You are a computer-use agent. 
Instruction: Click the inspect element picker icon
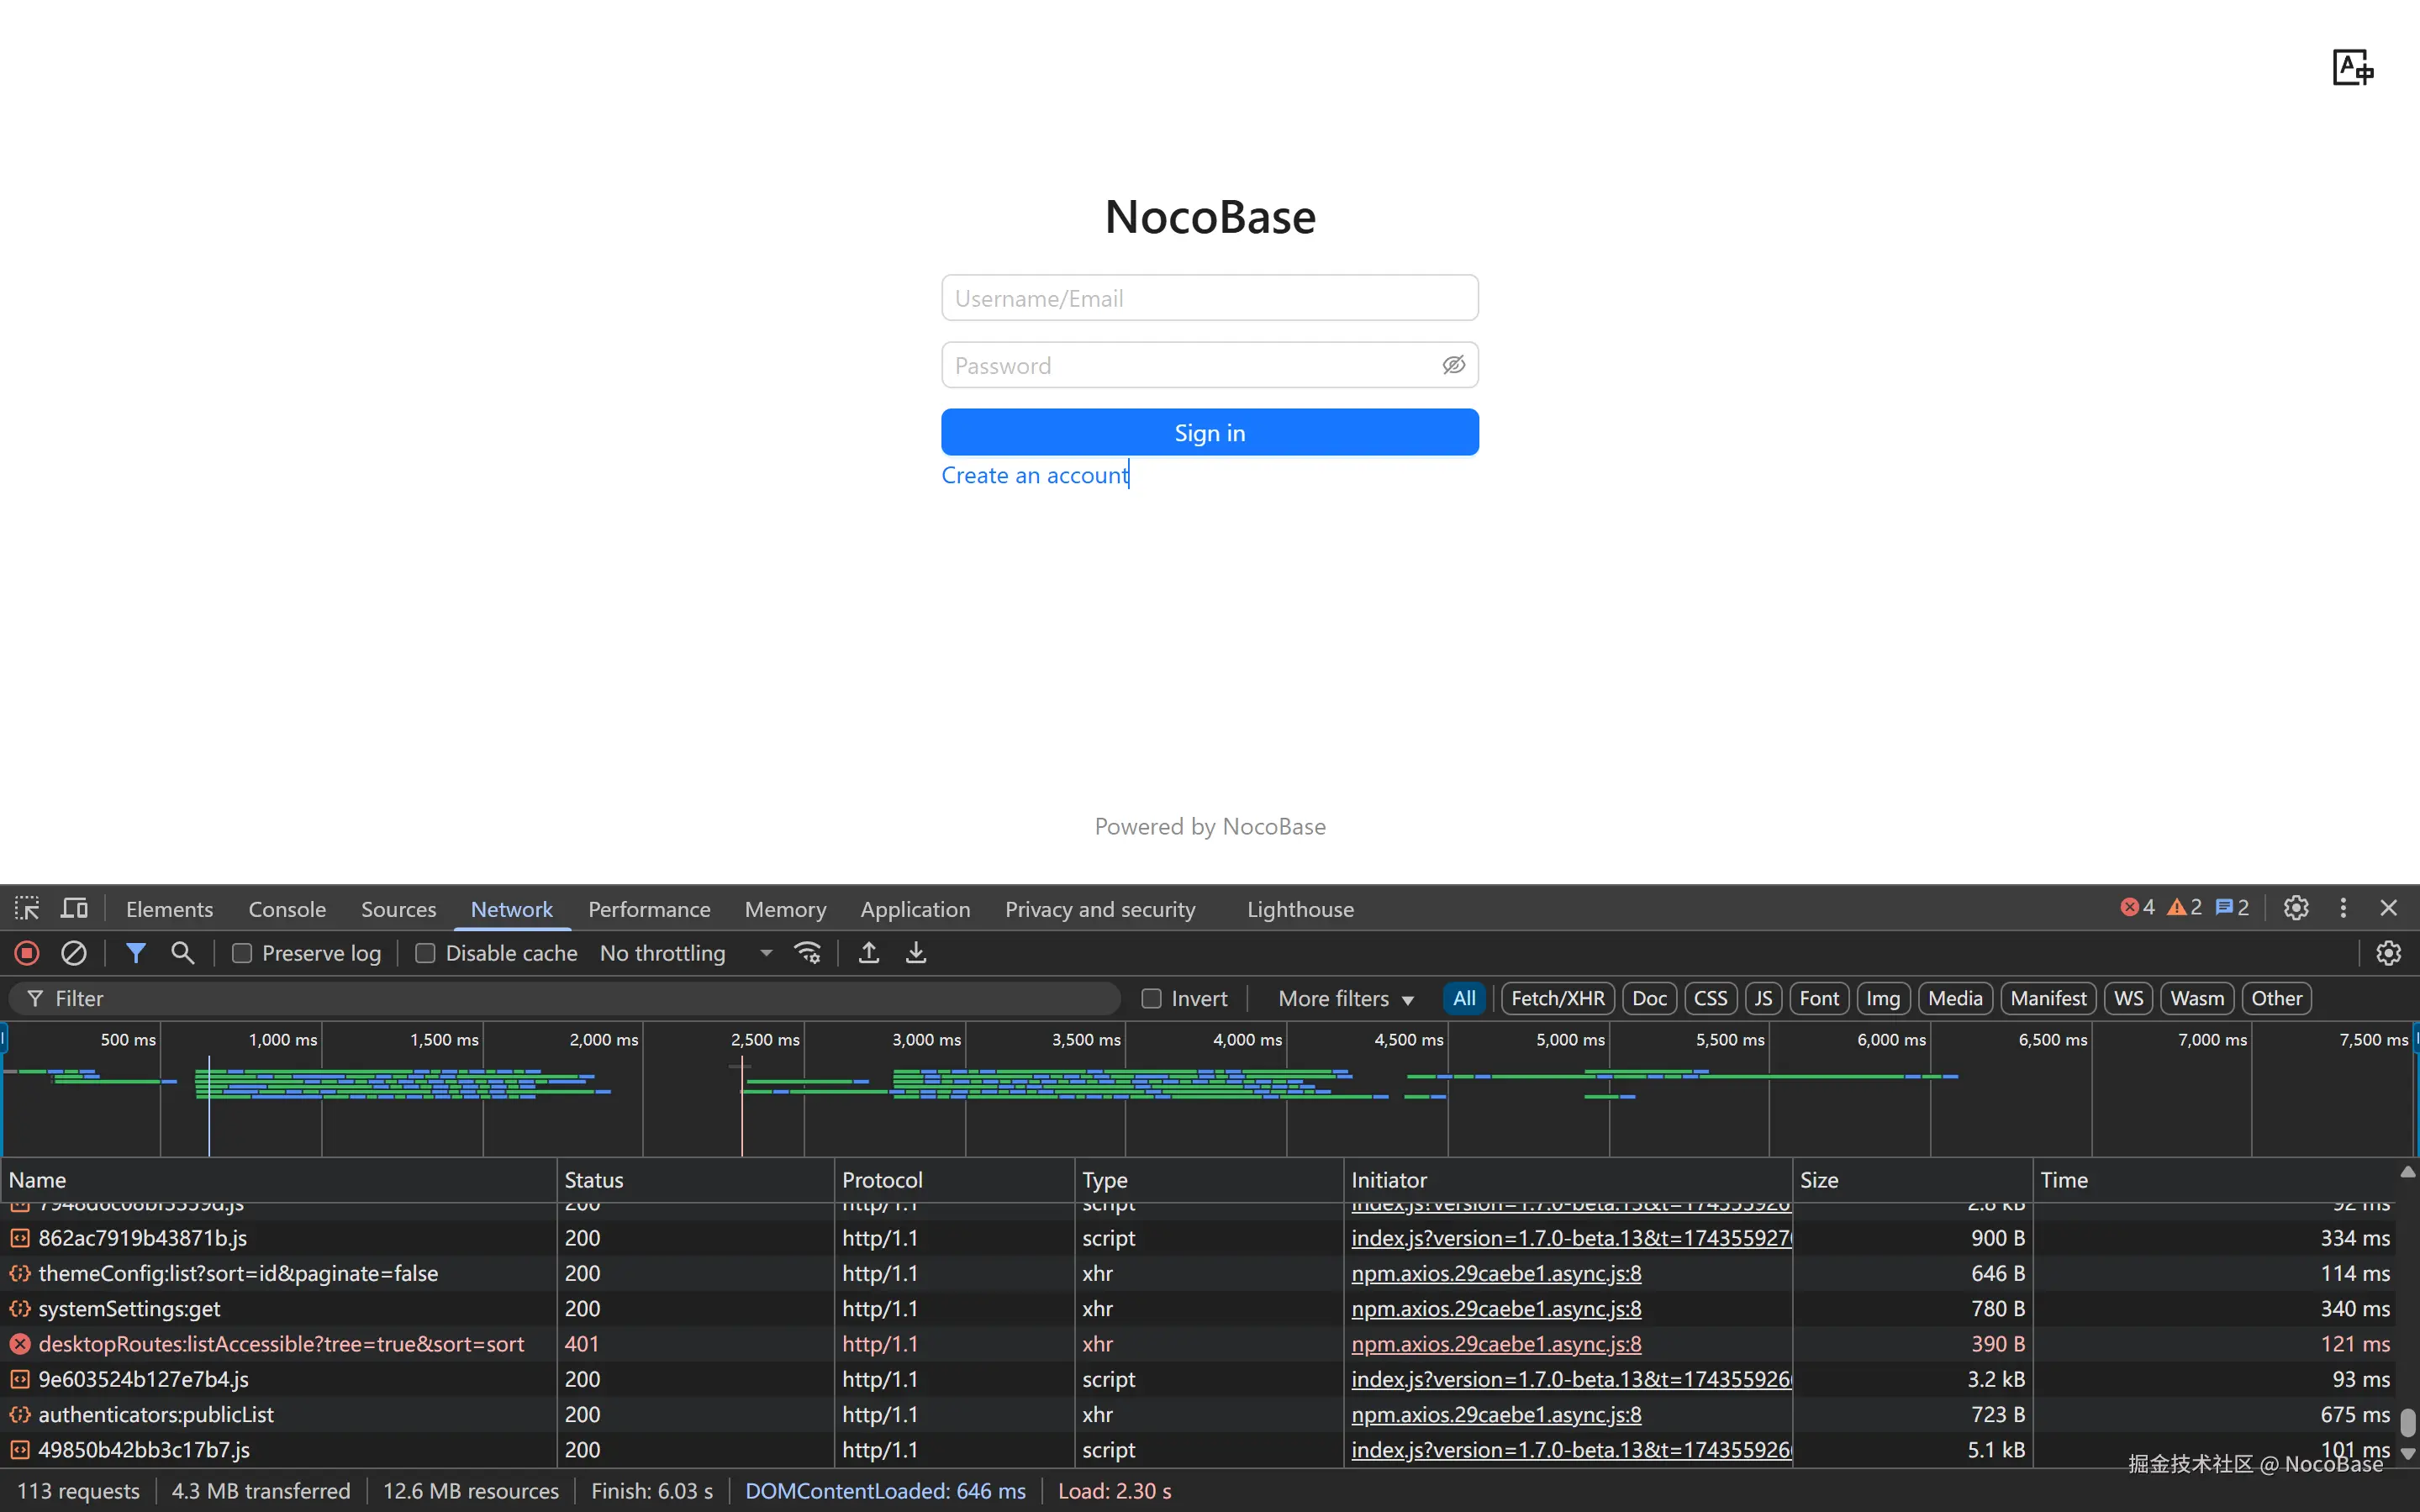coord(27,908)
